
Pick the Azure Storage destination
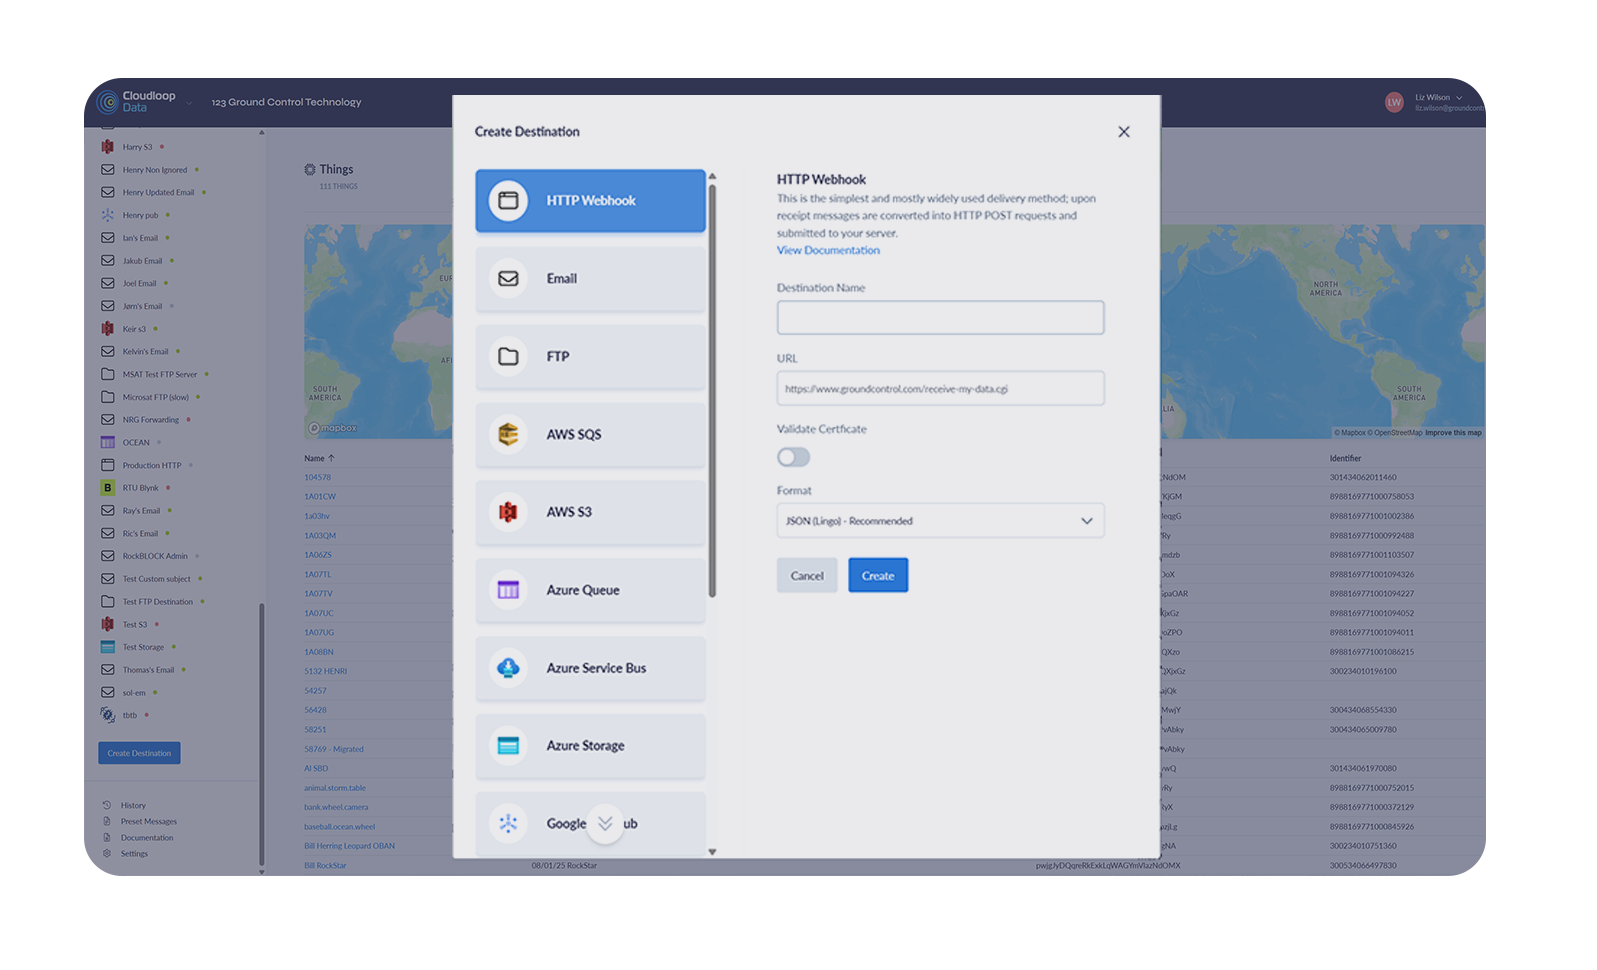(590, 746)
